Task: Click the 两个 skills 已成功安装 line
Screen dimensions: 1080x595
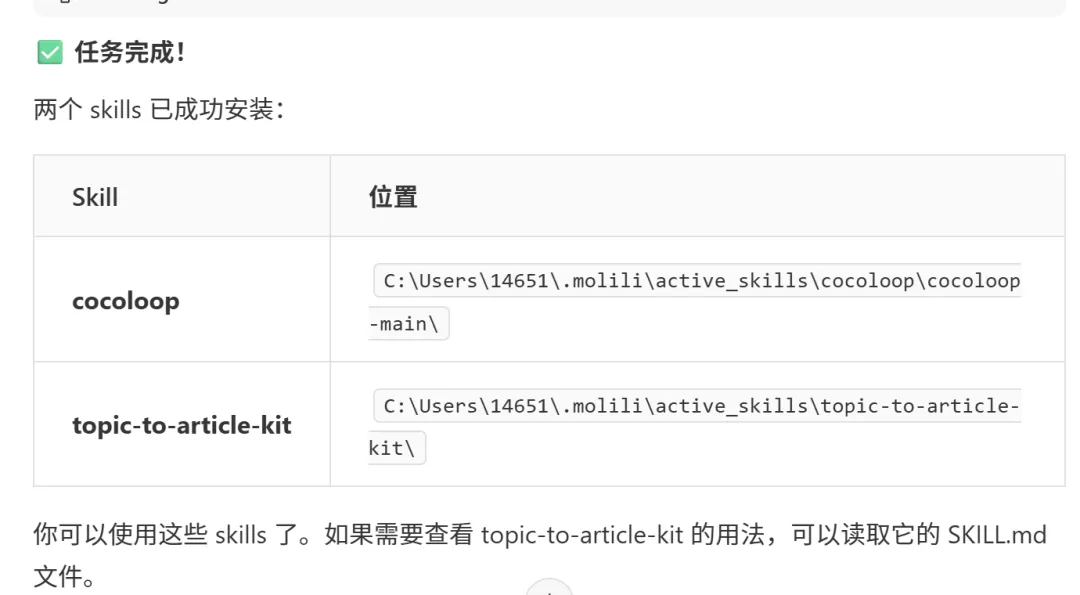Action: [159, 110]
